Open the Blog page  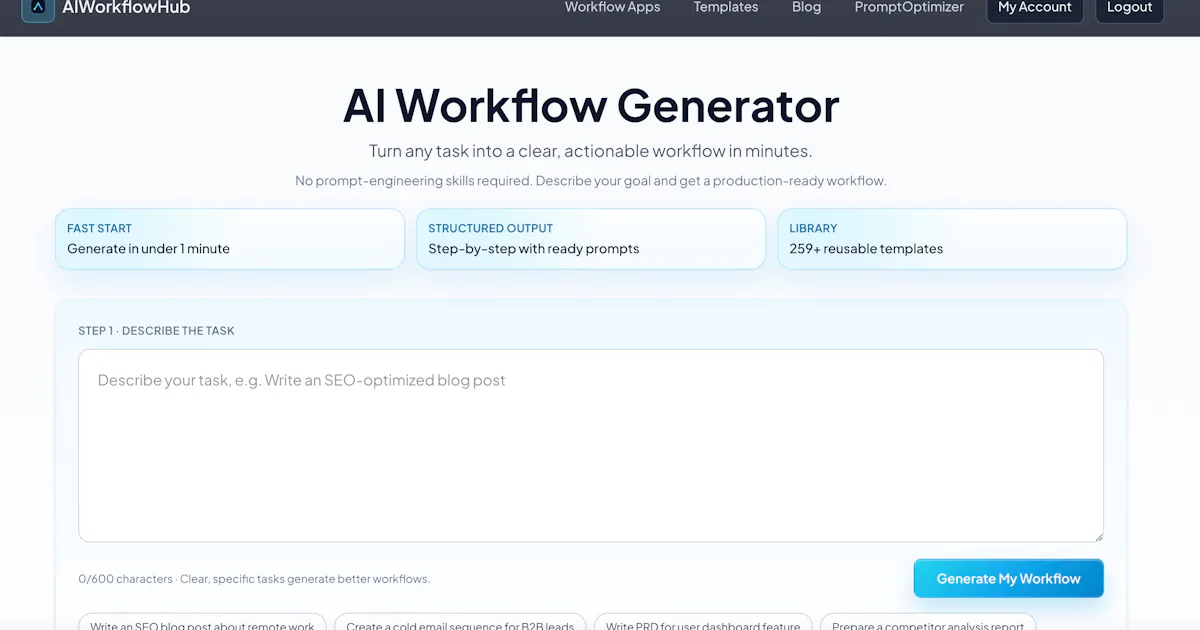tap(806, 7)
